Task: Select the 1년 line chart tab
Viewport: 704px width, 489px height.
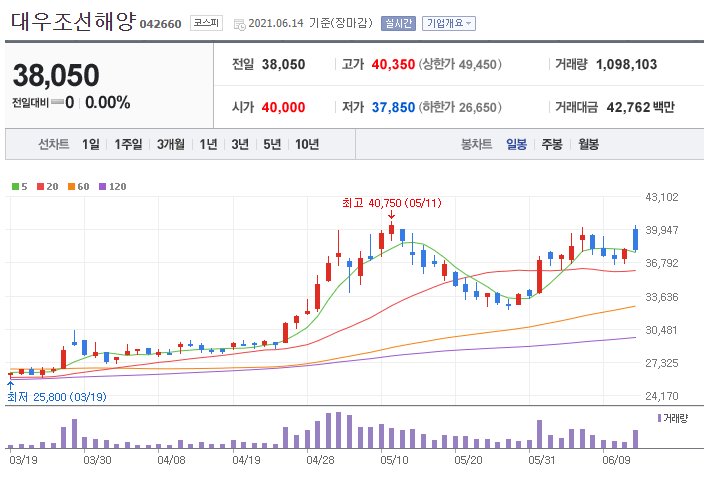Action: pos(208,144)
